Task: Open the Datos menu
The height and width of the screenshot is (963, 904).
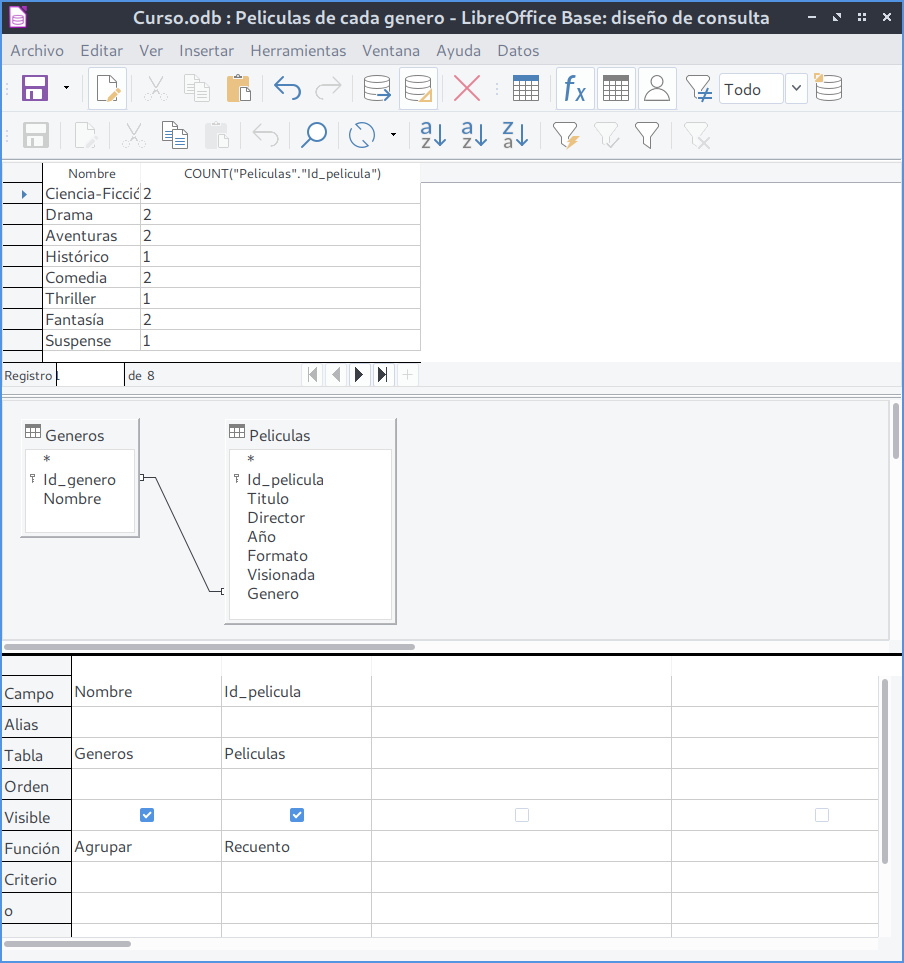Action: click(x=518, y=50)
